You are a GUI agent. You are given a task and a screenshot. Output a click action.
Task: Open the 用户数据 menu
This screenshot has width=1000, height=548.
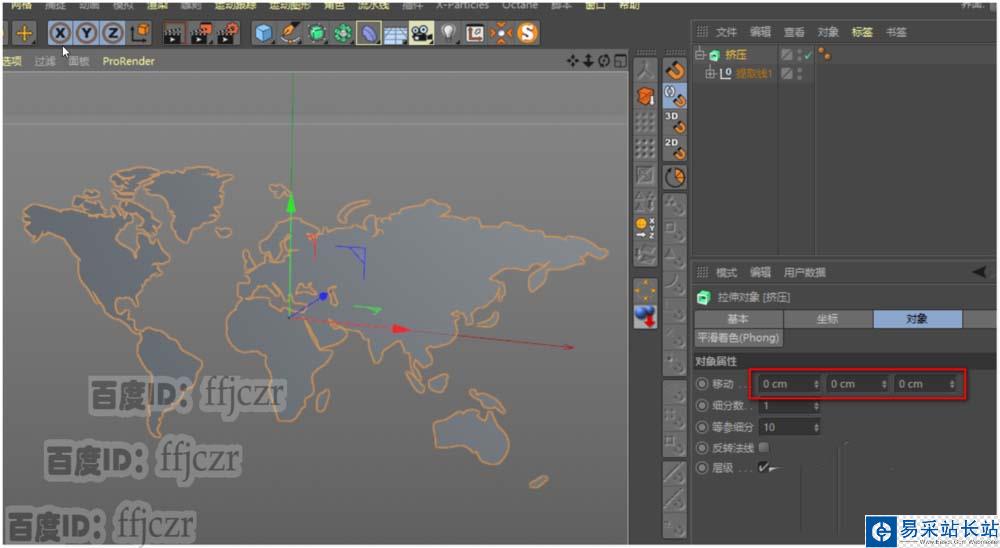804,272
